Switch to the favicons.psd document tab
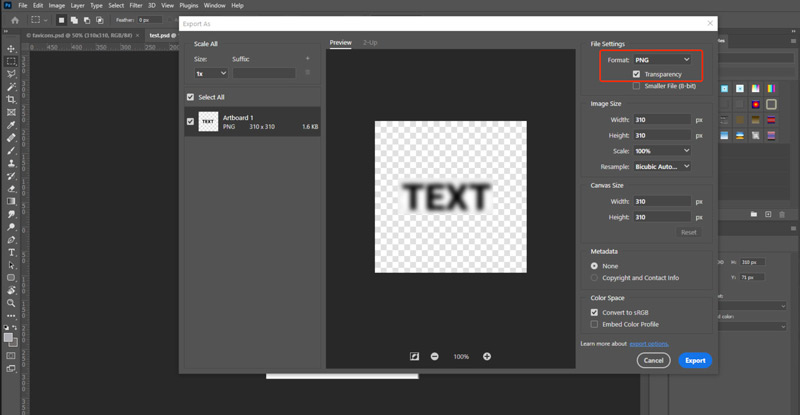The width and height of the screenshot is (800, 415). coord(82,35)
